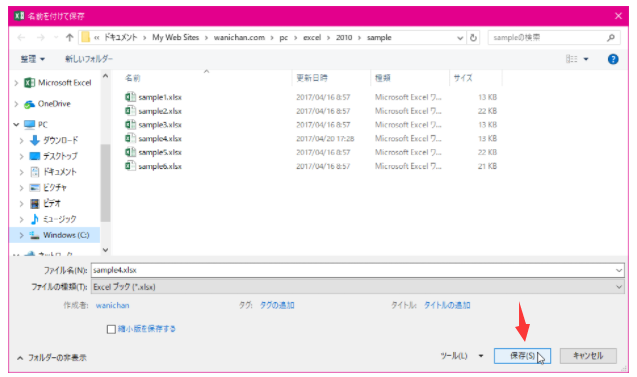
Task: Open the 整理 organize menu
Action: pos(32,59)
